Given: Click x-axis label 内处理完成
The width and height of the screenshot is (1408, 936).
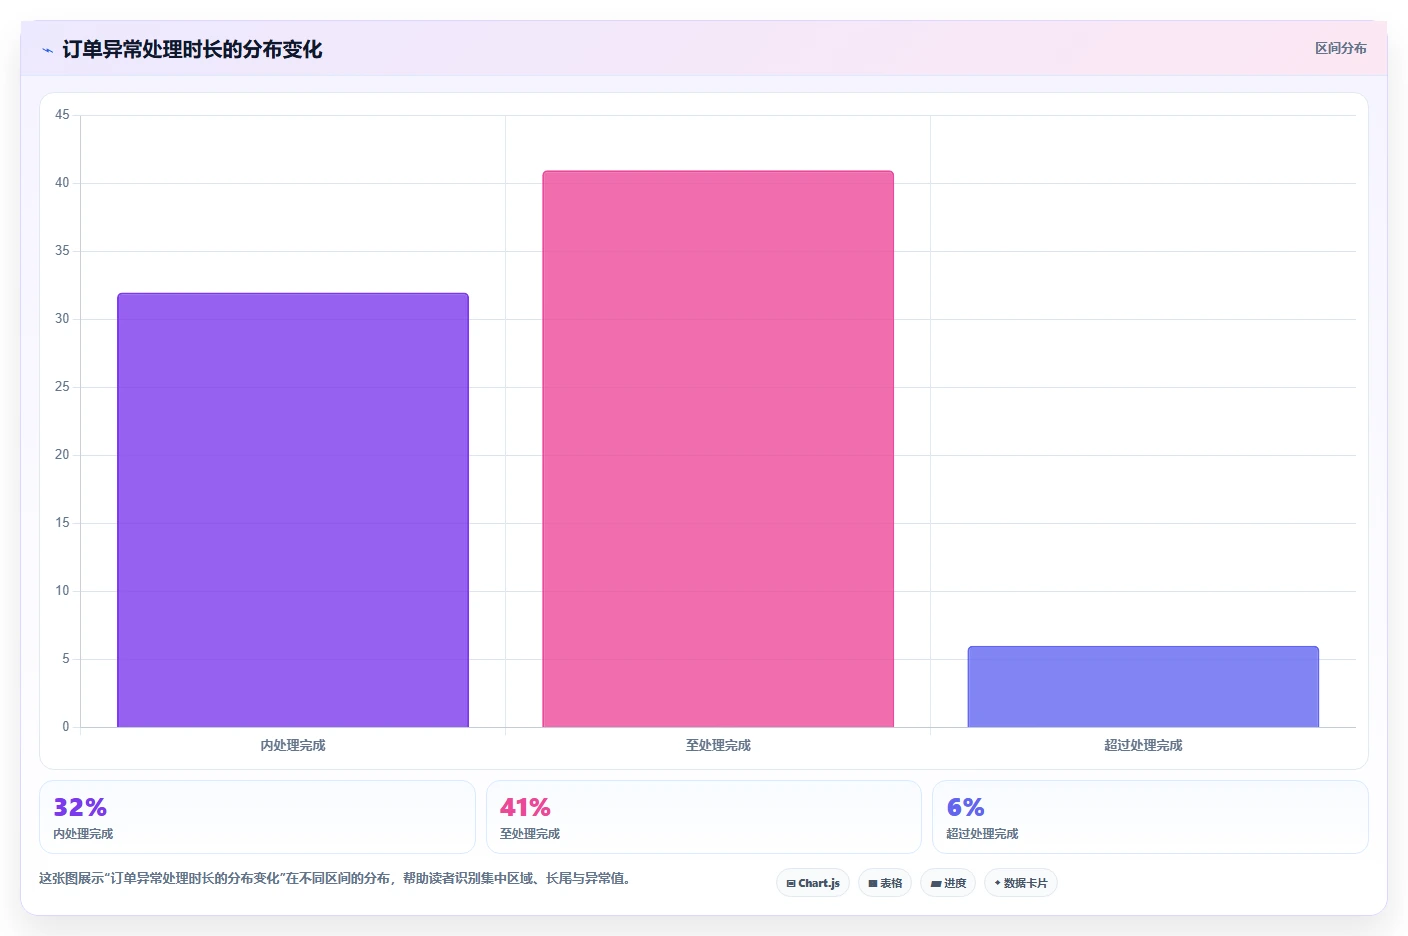Looking at the screenshot, I should [x=293, y=745].
